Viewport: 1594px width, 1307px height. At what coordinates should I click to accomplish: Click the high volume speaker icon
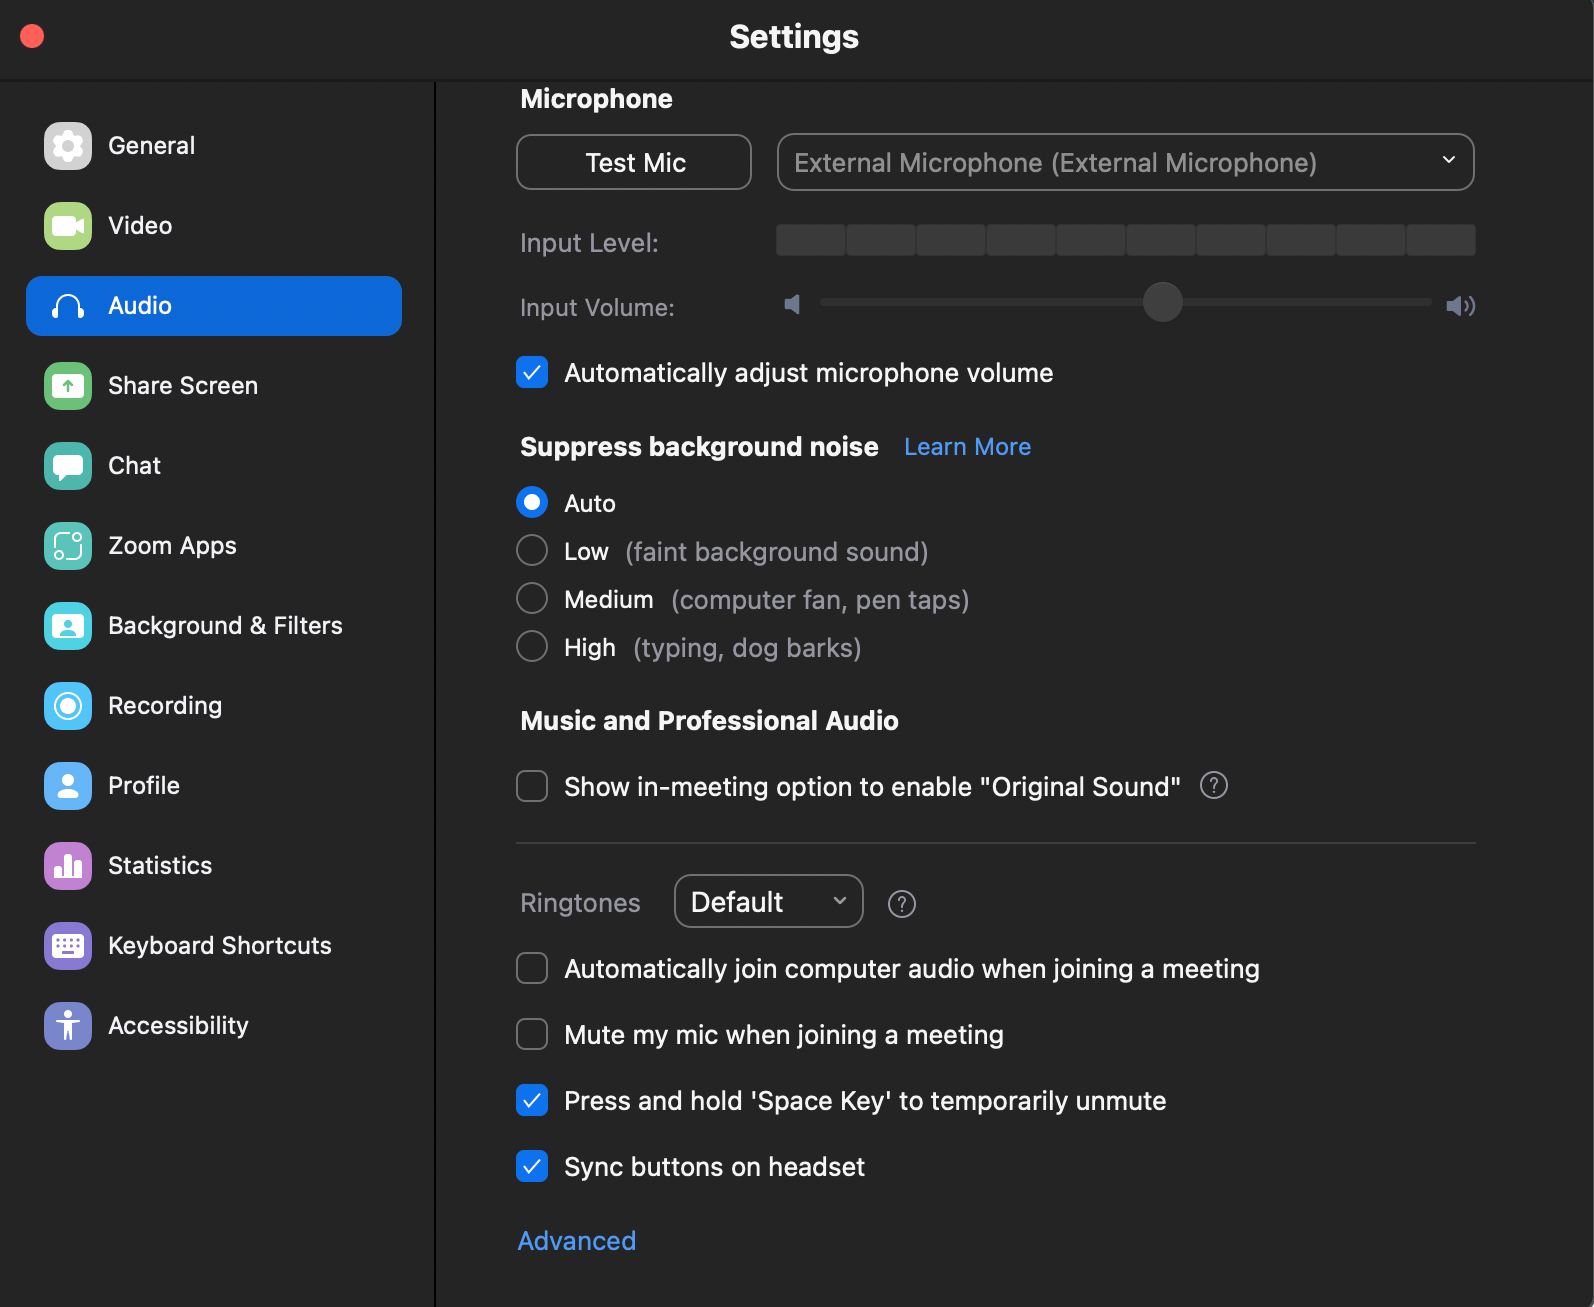point(1461,305)
